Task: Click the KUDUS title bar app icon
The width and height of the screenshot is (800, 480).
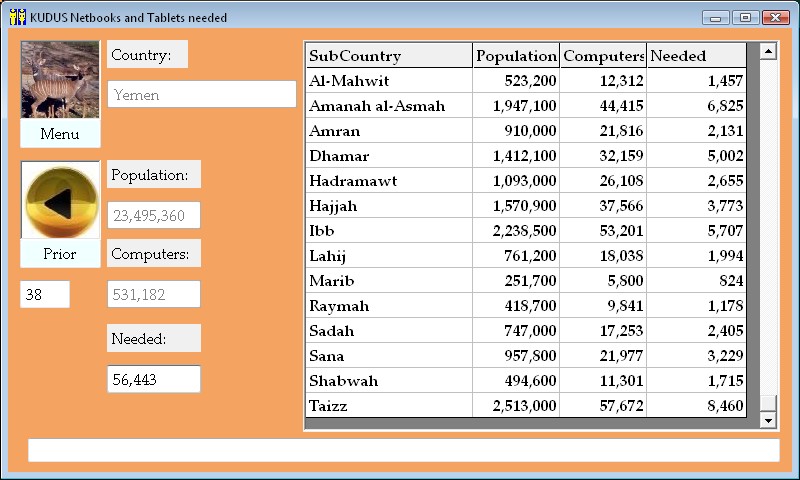Action: (17, 17)
